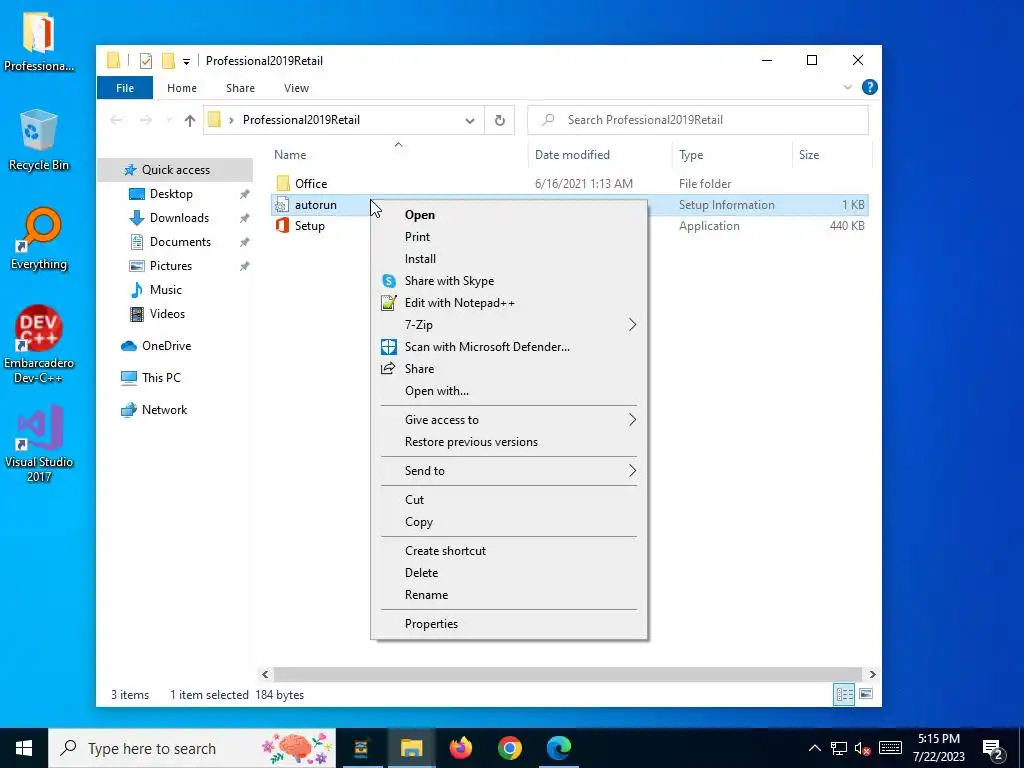Open Explorer help with the question mark icon
Image resolution: width=1024 pixels, height=768 pixels.
869,88
